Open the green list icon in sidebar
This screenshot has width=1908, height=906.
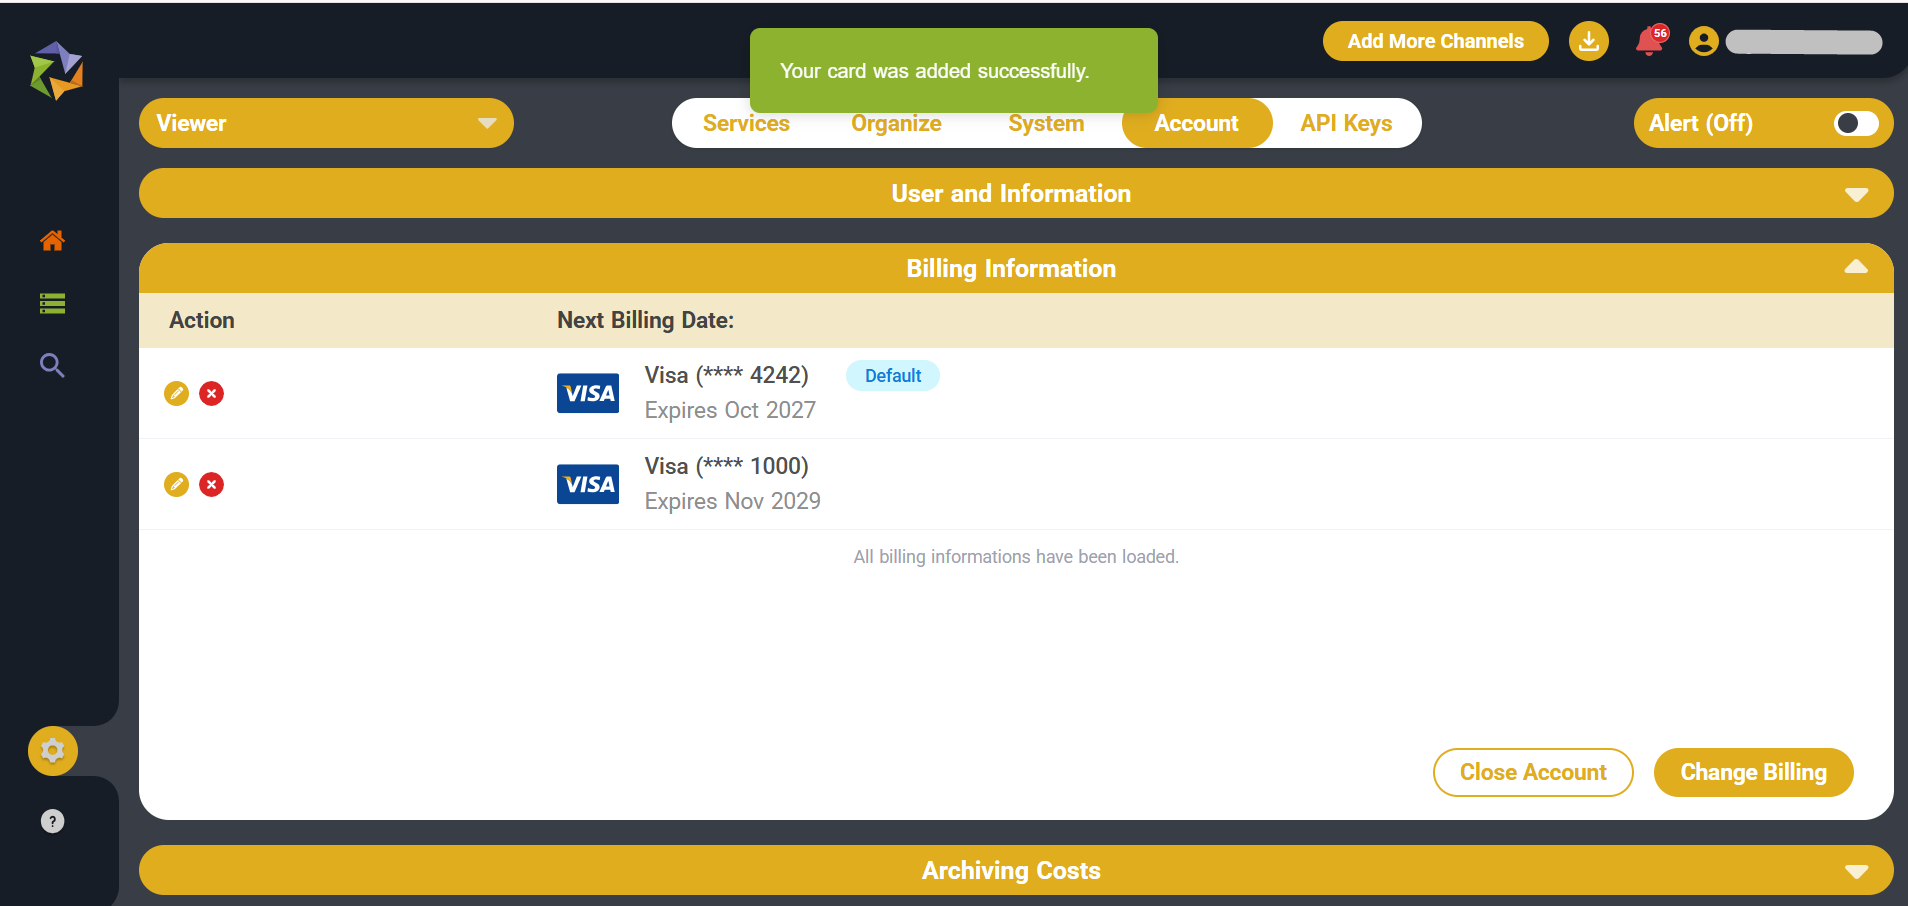point(52,303)
